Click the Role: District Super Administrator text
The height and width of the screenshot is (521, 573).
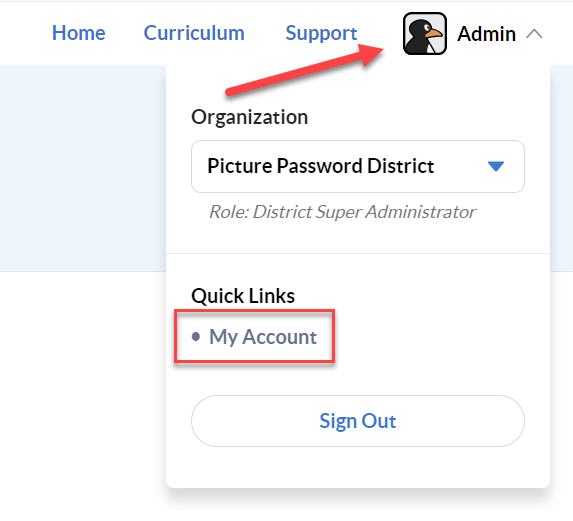coord(342,212)
